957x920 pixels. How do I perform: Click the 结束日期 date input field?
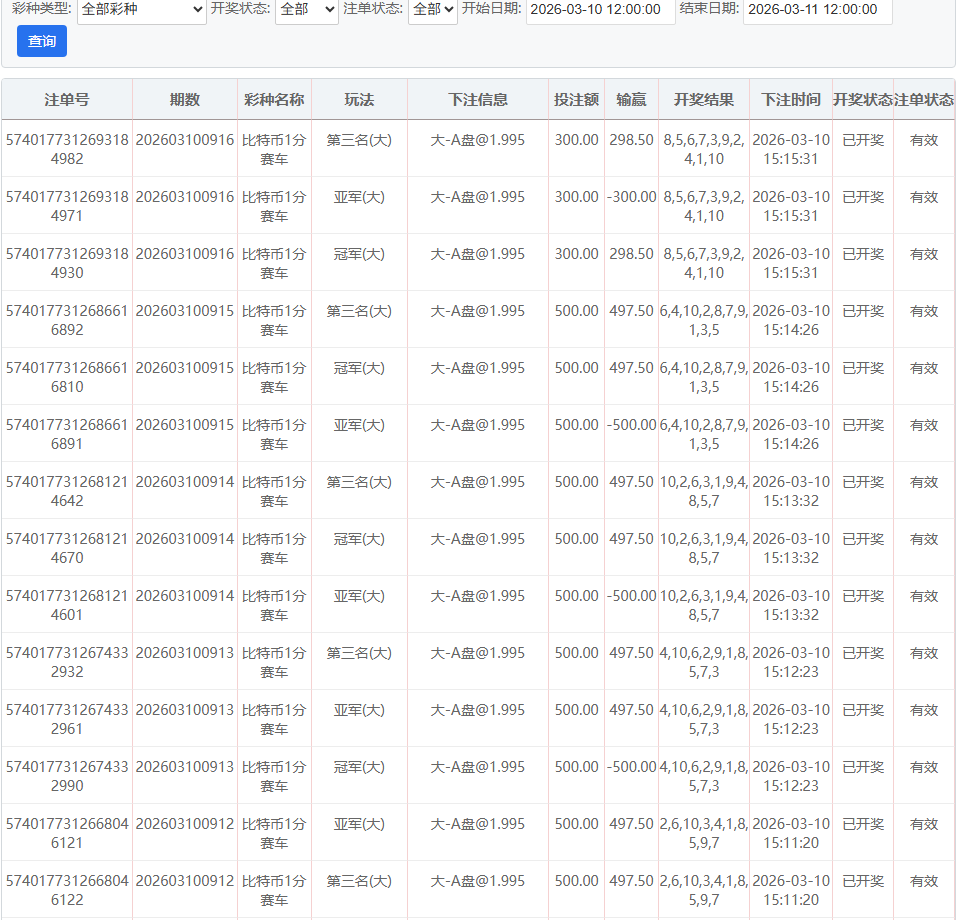pyautogui.click(x=817, y=10)
